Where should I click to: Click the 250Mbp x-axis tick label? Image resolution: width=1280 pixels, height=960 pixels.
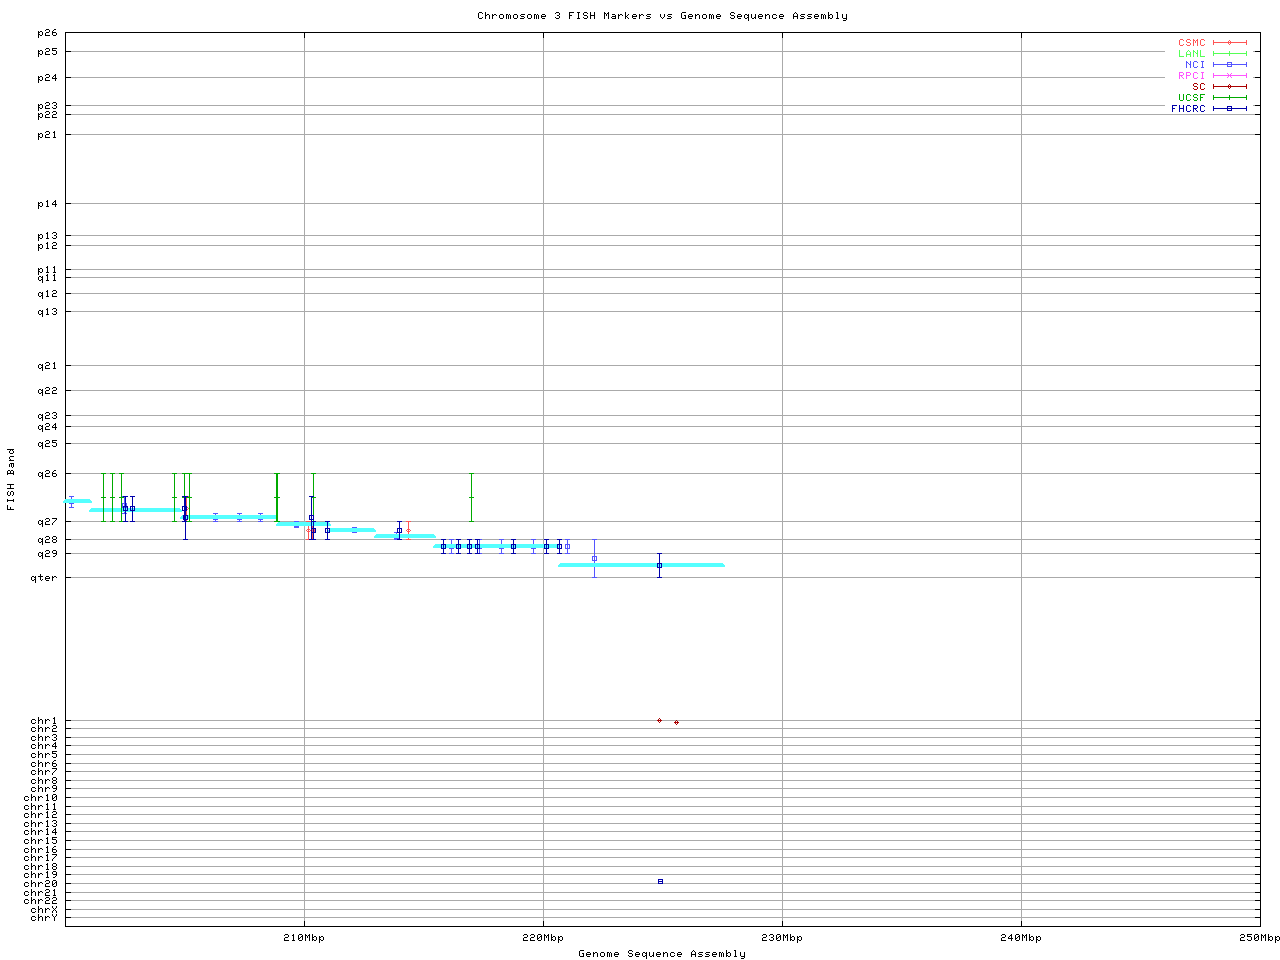1259,938
